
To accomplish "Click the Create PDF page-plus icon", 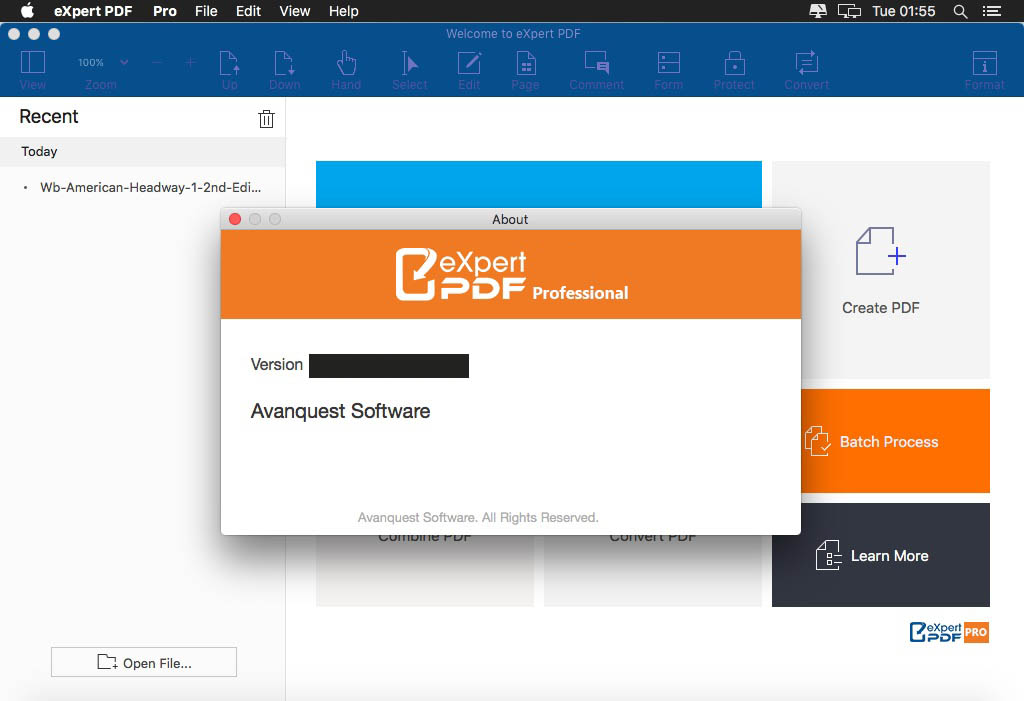I will [880, 251].
